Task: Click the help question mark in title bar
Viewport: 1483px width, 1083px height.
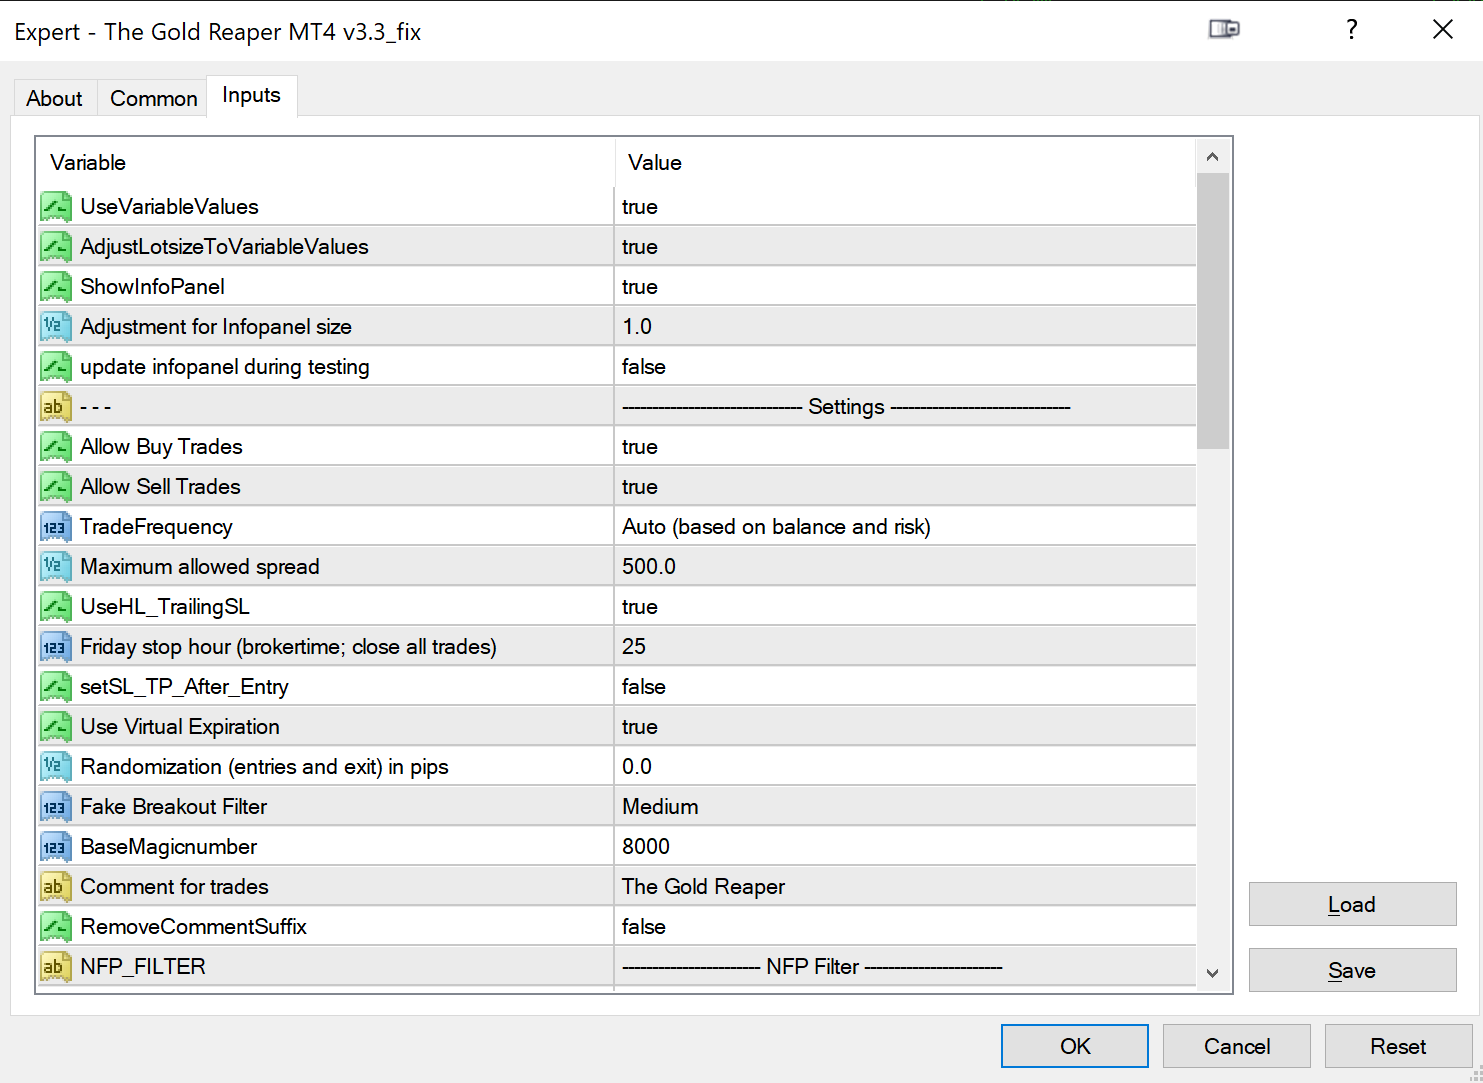Action: point(1351,30)
